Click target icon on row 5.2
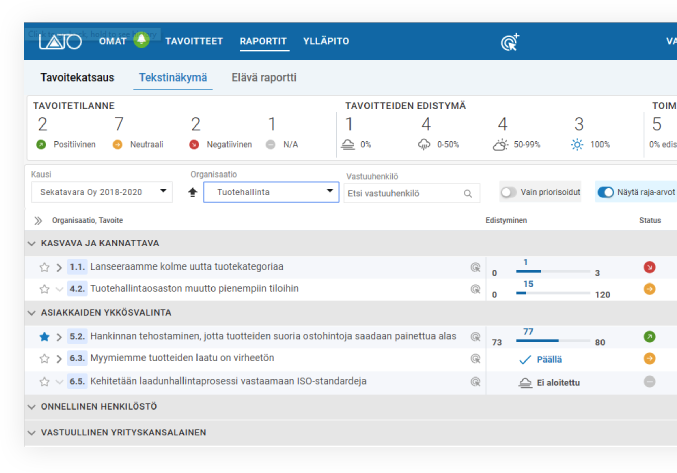Screen dimensions: 677x473 pos(475,337)
